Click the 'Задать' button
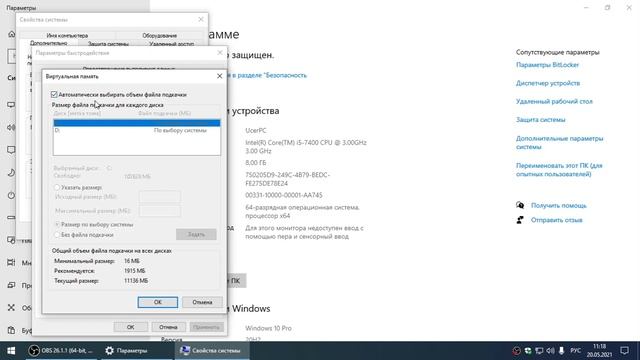This screenshot has height=360, width=640. [196, 234]
